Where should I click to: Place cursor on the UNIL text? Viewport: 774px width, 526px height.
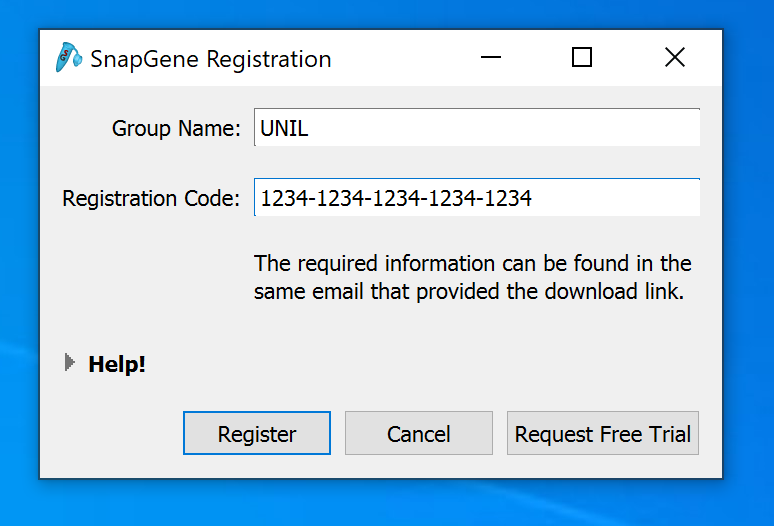[x=284, y=128]
